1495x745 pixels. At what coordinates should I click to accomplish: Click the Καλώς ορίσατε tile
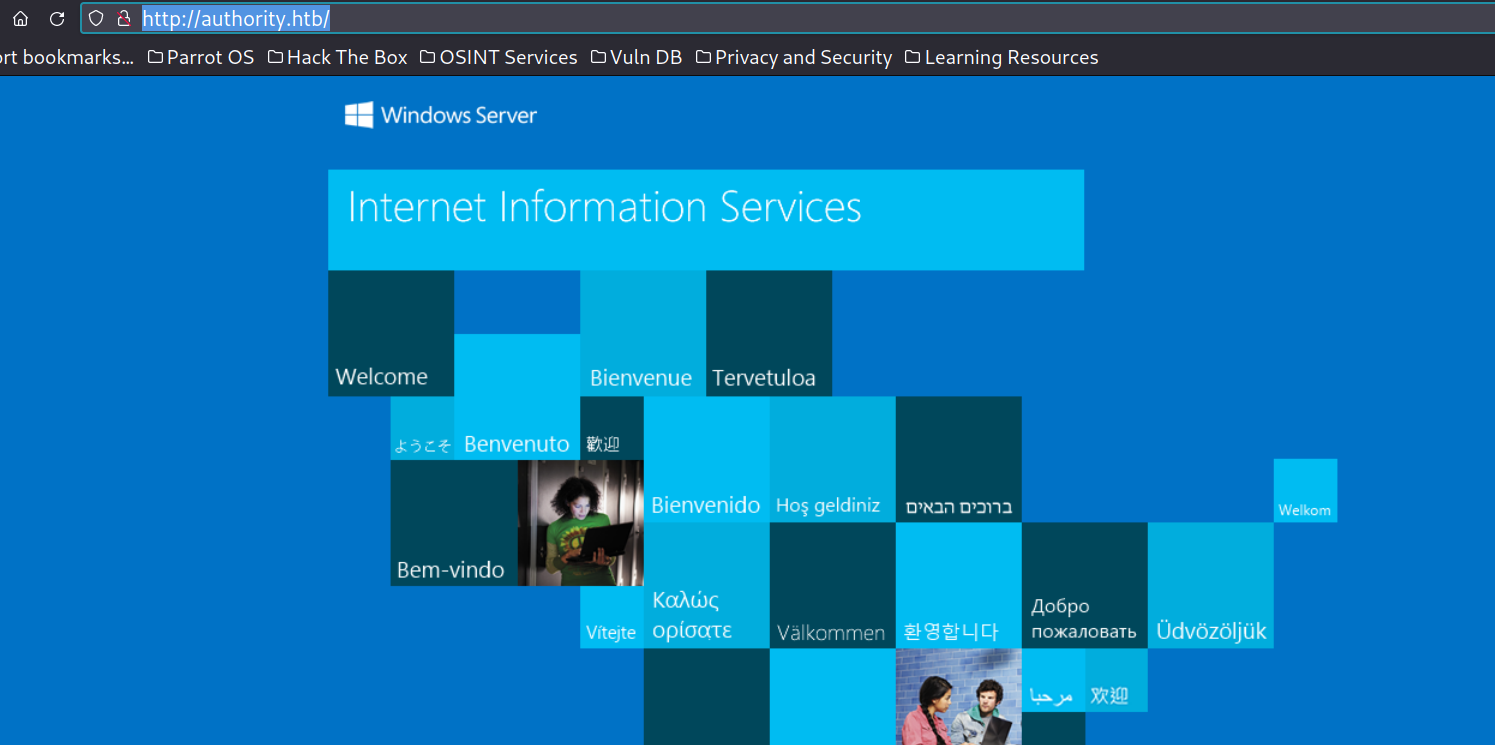point(707,585)
